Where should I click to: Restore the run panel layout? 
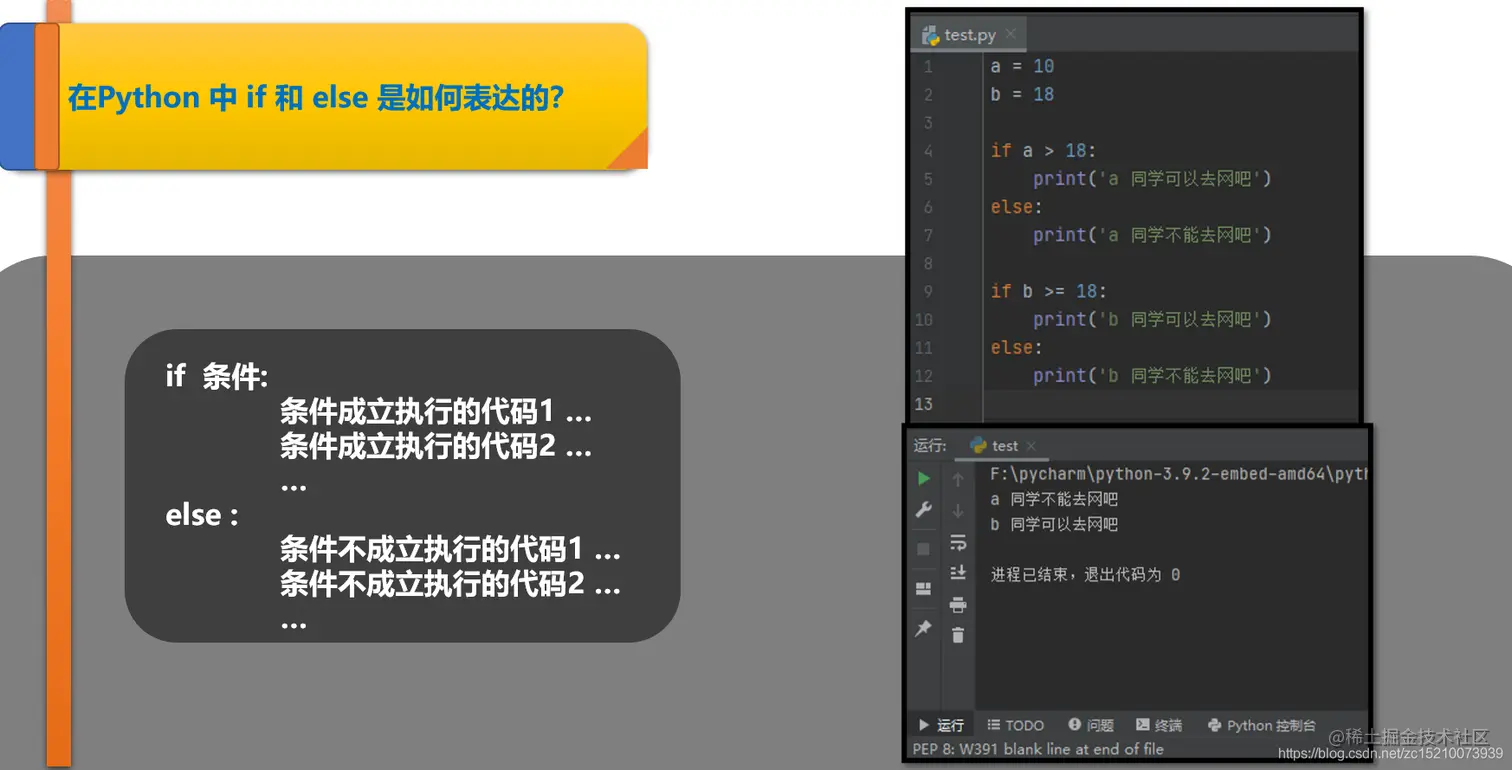click(x=924, y=589)
